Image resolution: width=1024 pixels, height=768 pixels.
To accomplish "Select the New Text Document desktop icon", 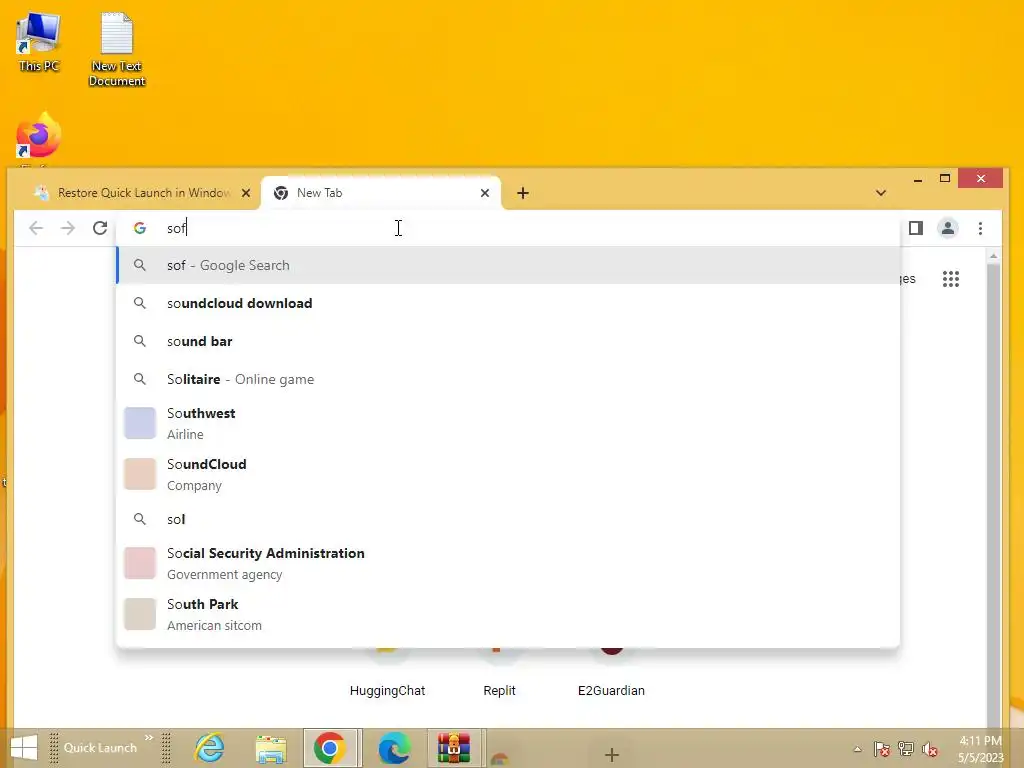I will point(117,50).
